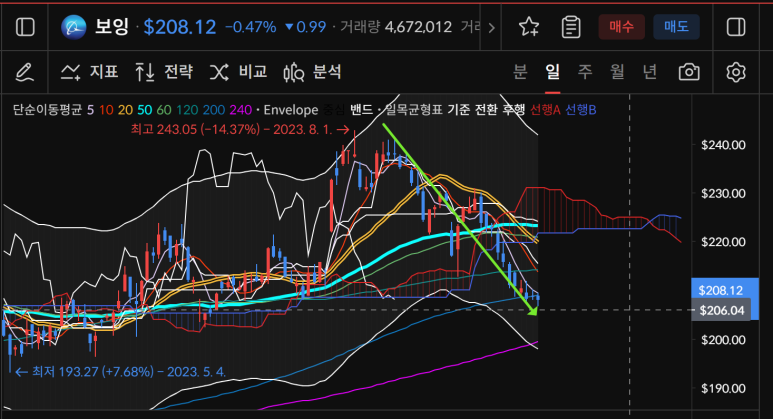Click the 거래량 4,672,012 volume text

396,27
